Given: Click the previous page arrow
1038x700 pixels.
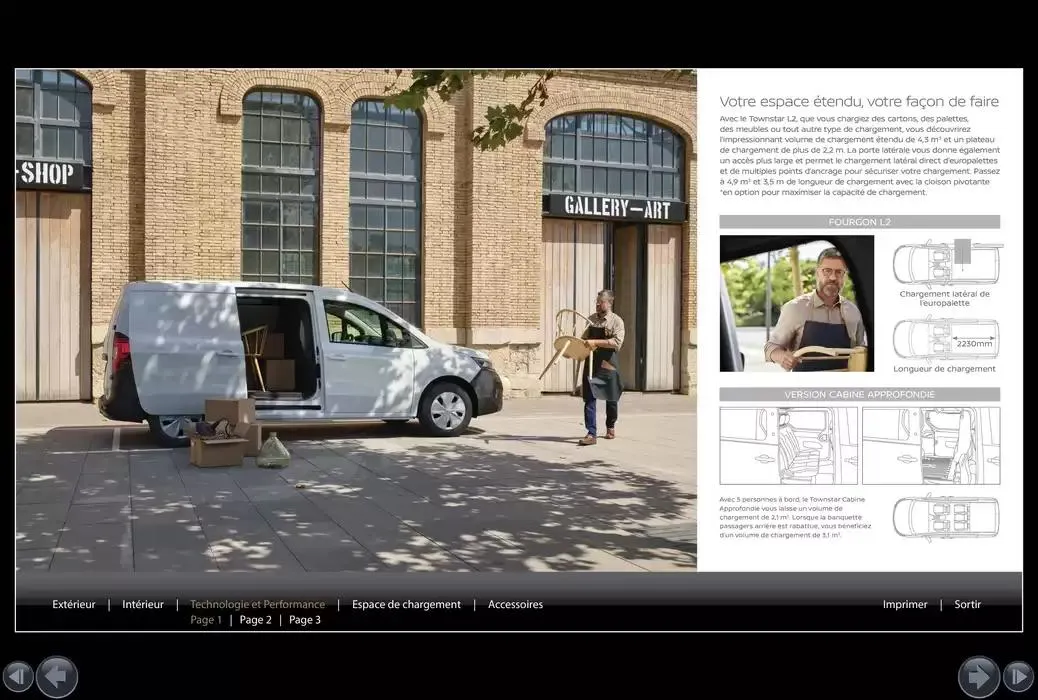Looking at the screenshot, I should [56, 676].
